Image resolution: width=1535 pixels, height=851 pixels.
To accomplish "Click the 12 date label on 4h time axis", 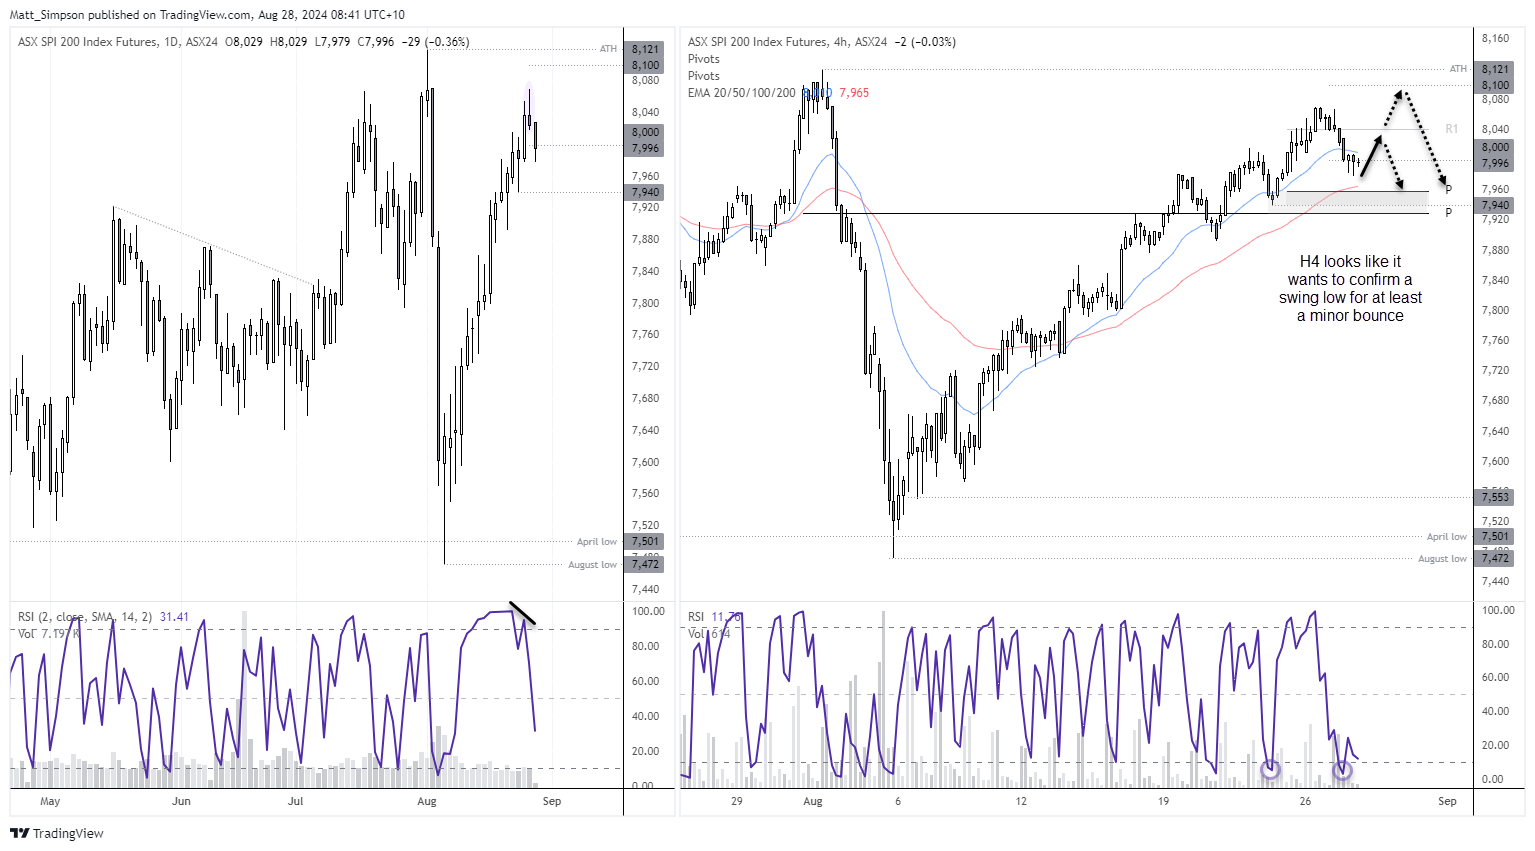I will (x=1021, y=801).
